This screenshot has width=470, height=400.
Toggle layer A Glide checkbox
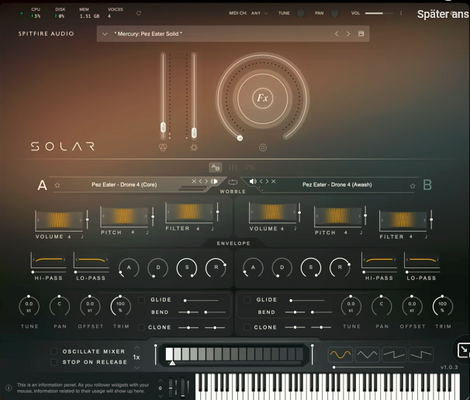click(x=141, y=300)
